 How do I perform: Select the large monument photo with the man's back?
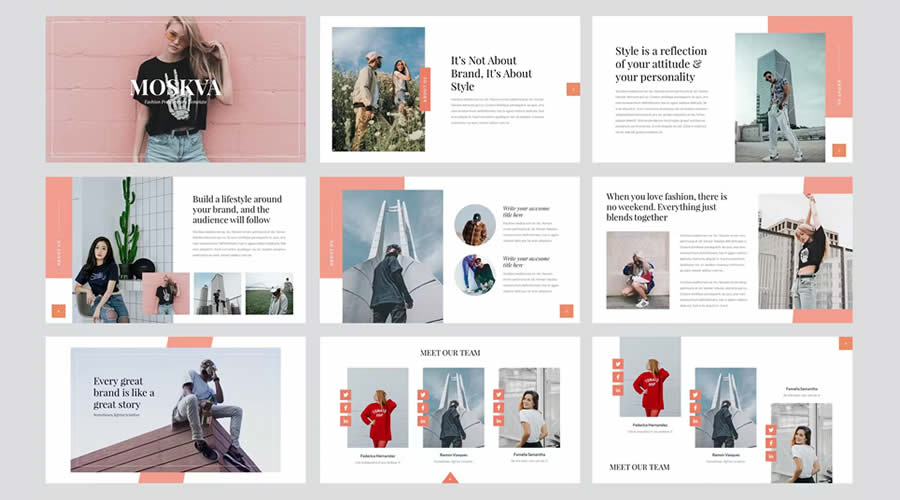[393, 256]
